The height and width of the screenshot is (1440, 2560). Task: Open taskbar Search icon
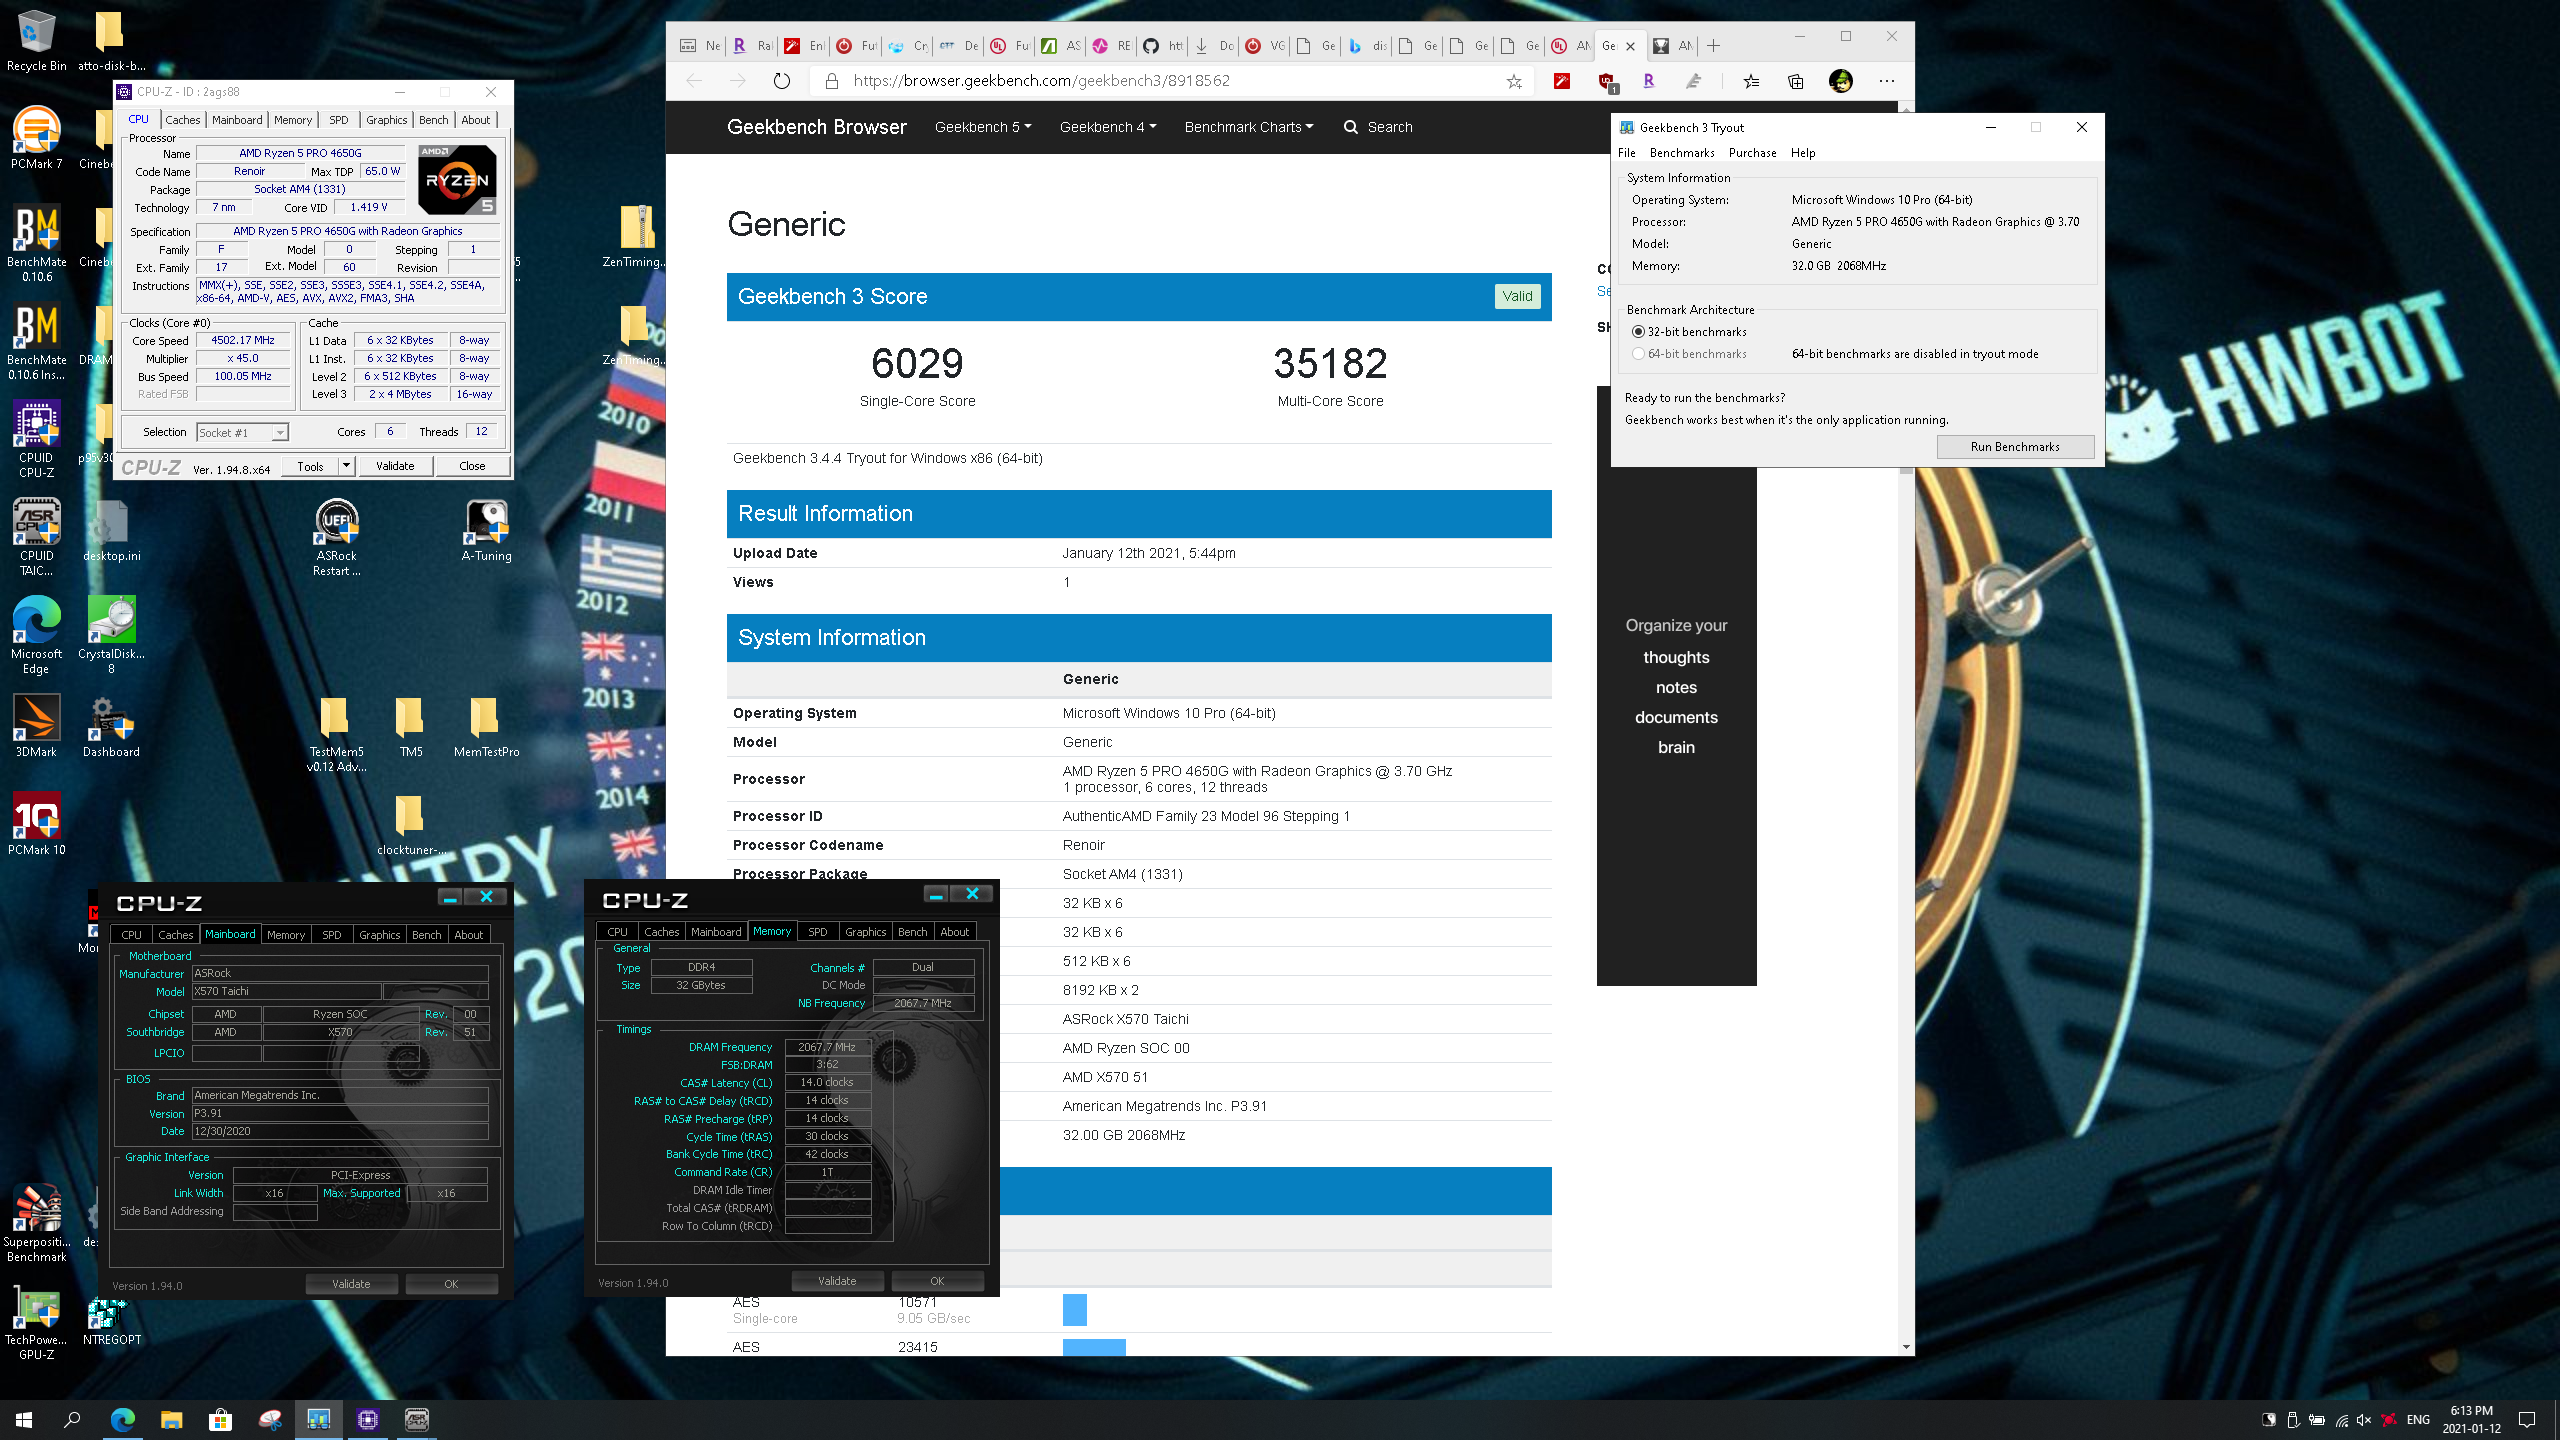pyautogui.click(x=72, y=1419)
